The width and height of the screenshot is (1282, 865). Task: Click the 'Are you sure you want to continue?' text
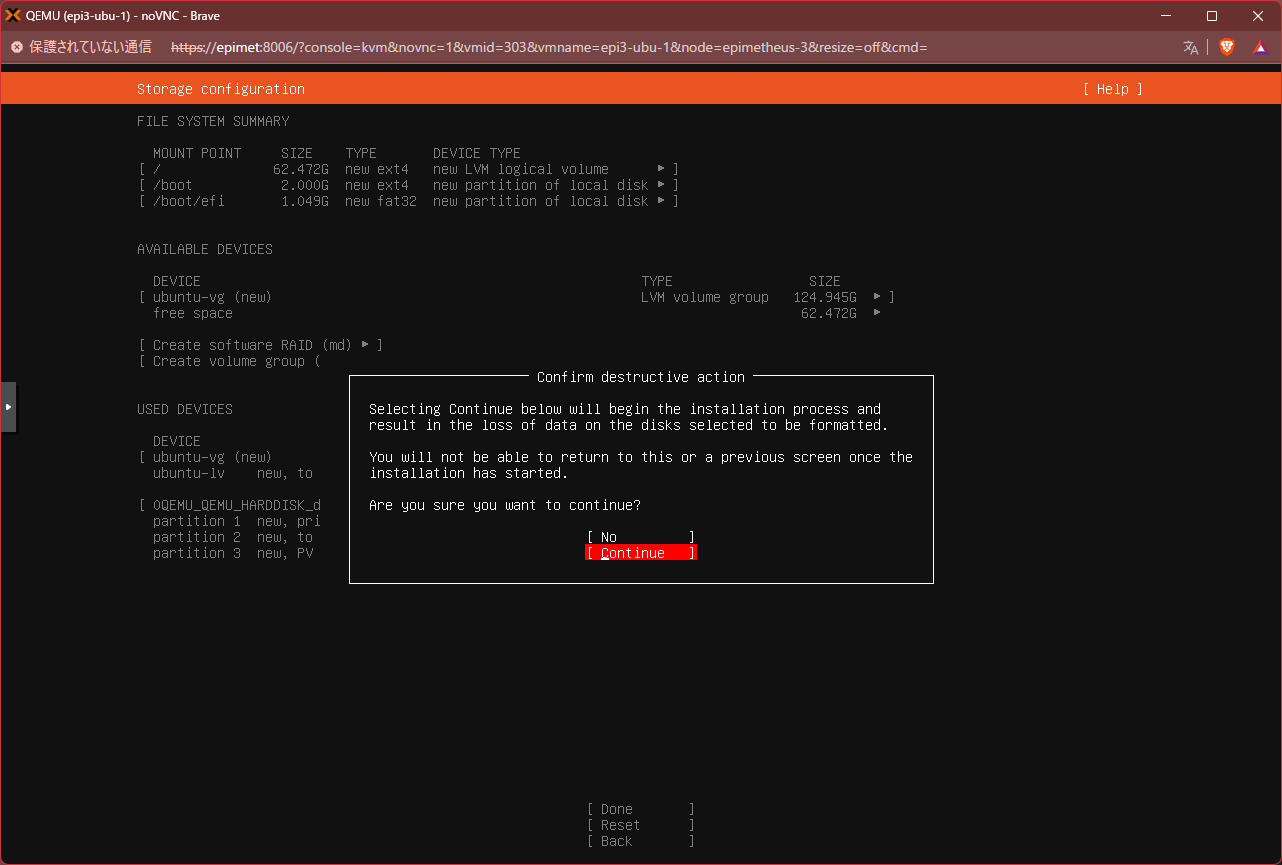tap(505, 505)
